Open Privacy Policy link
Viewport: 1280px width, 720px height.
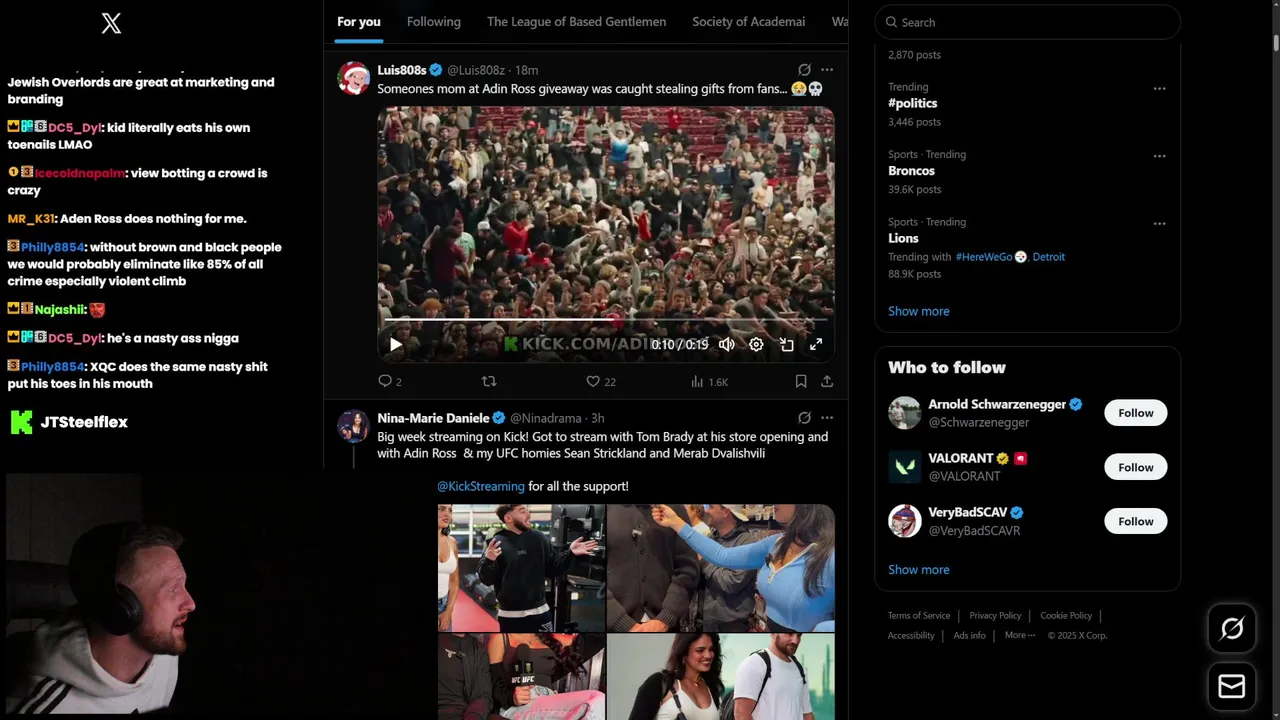995,616
